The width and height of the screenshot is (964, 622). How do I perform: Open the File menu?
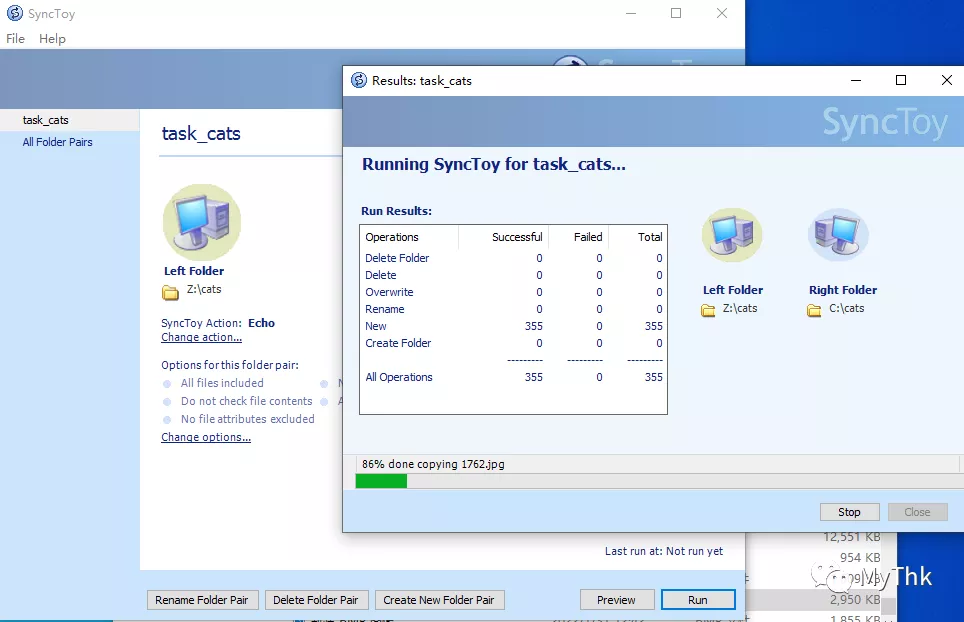click(x=15, y=39)
